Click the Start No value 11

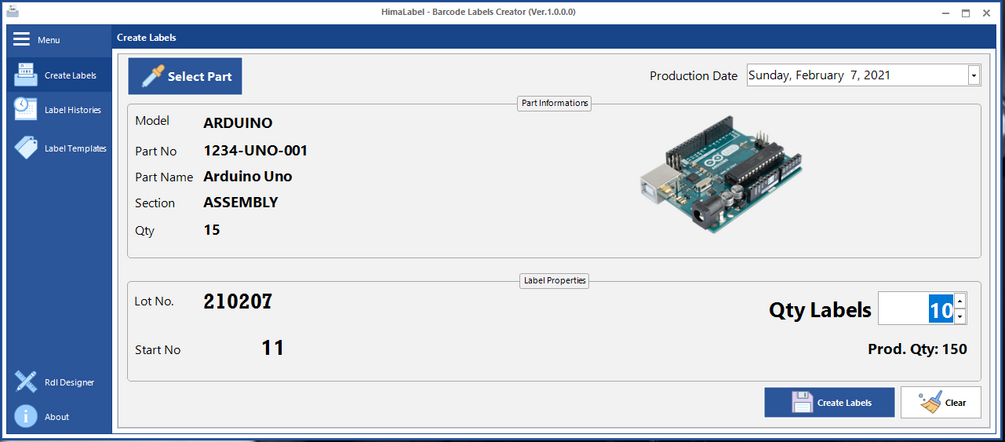pyautogui.click(x=272, y=348)
